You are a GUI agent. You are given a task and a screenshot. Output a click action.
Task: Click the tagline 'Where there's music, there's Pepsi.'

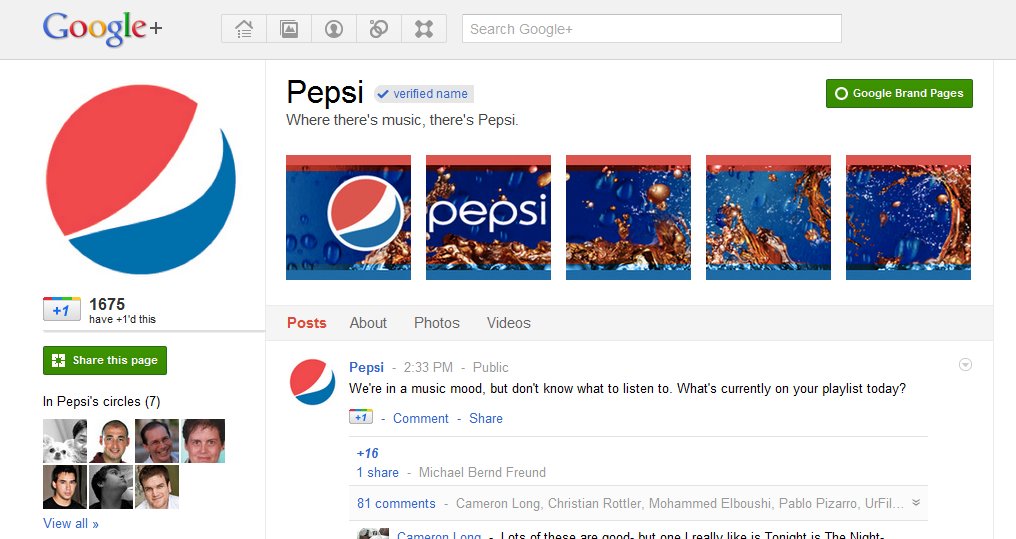pyautogui.click(x=402, y=120)
